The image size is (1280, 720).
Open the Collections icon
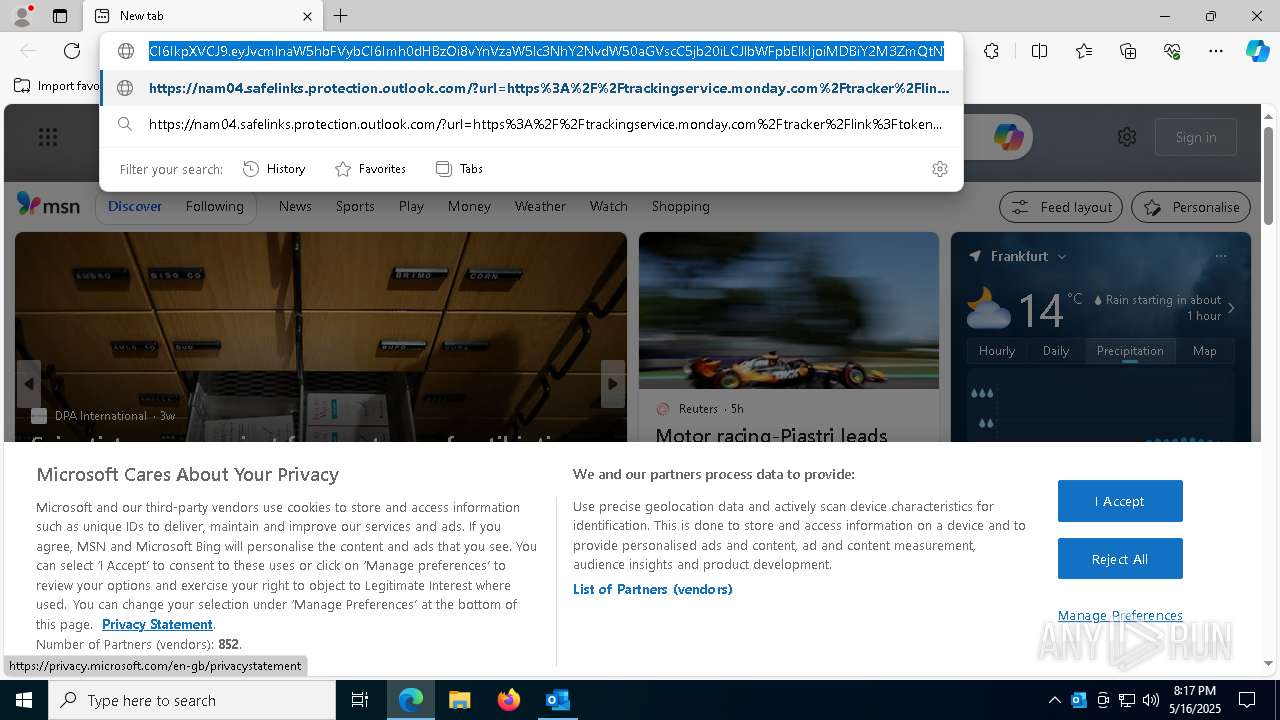(x=1128, y=51)
